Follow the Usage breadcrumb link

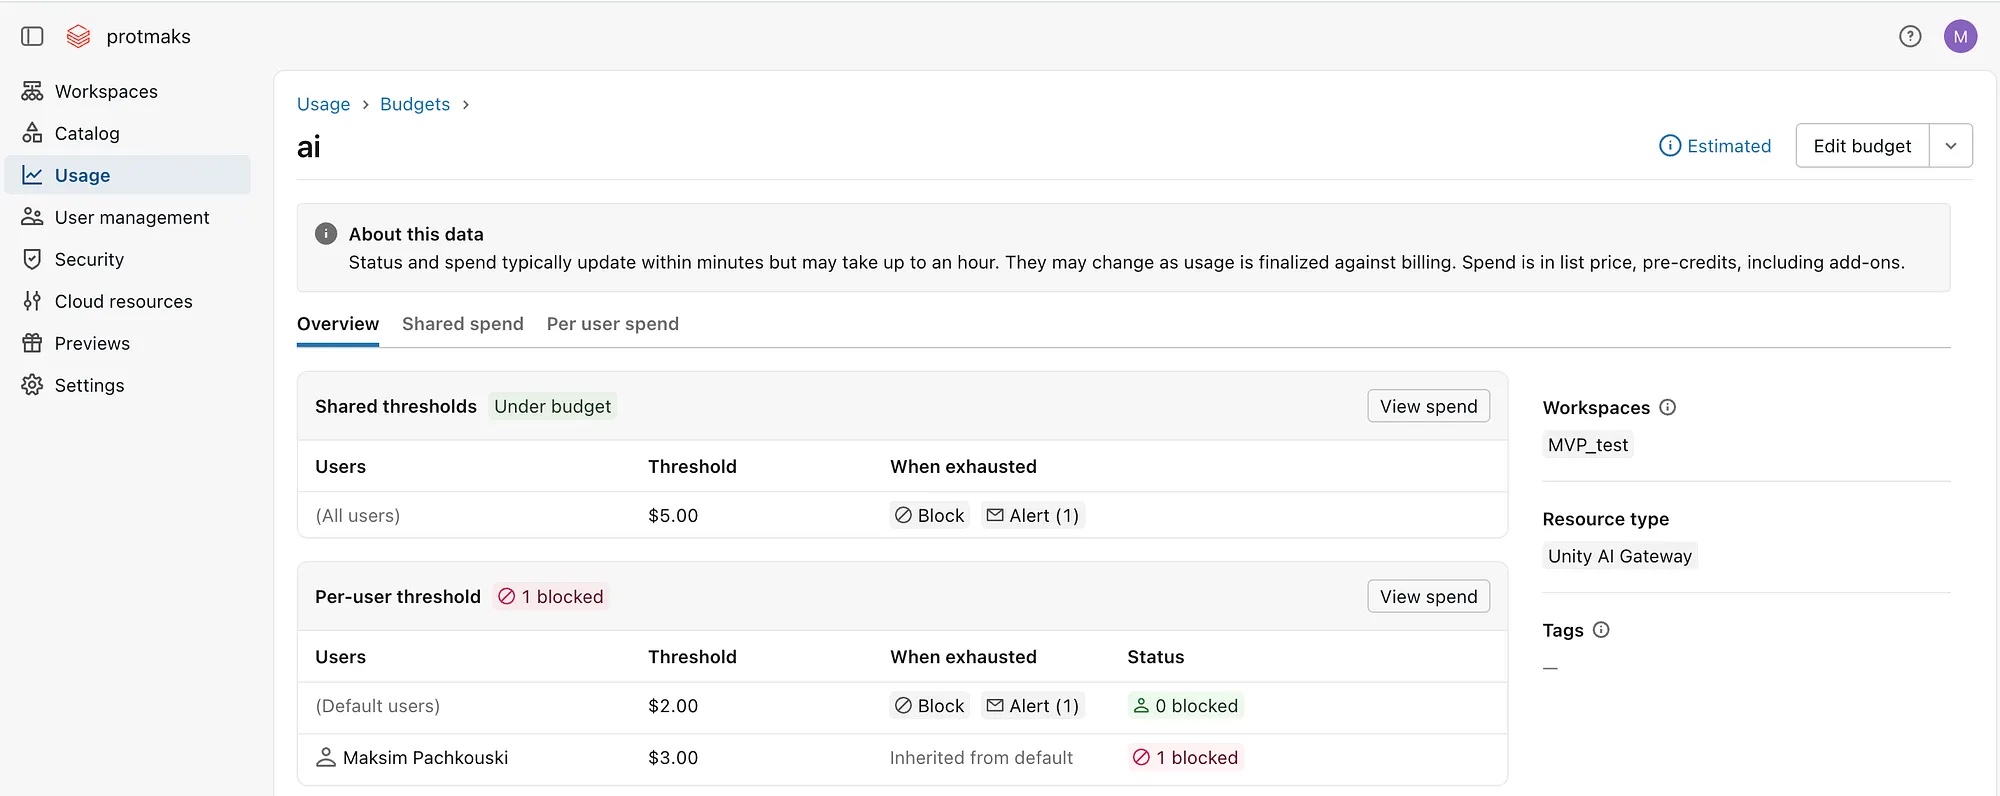click(323, 104)
